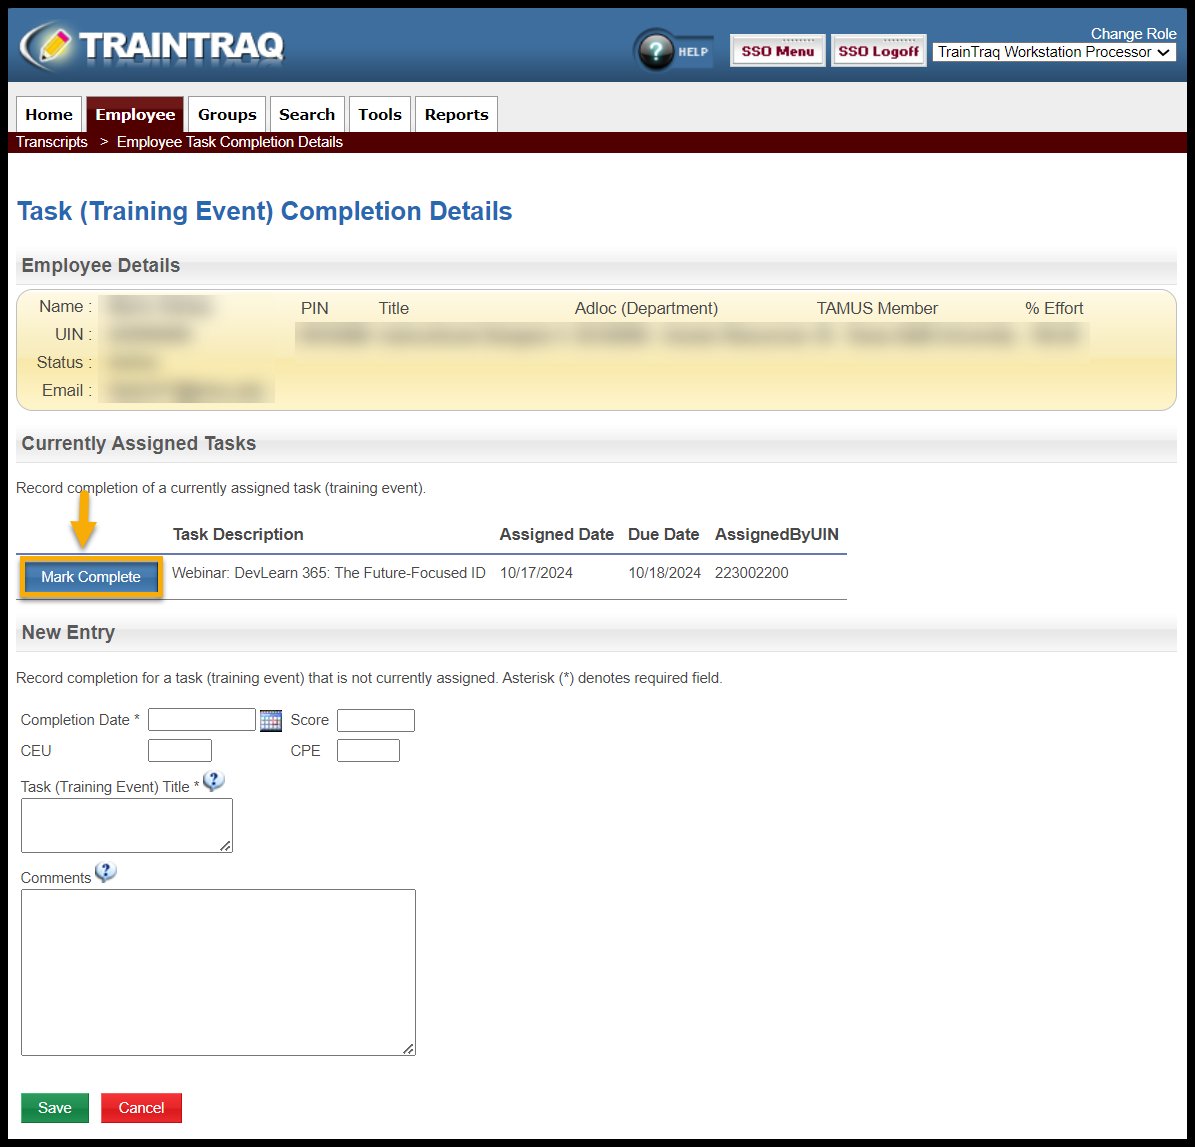The image size is (1195, 1147).
Task: Open the Reports tab
Action: pyautogui.click(x=456, y=114)
